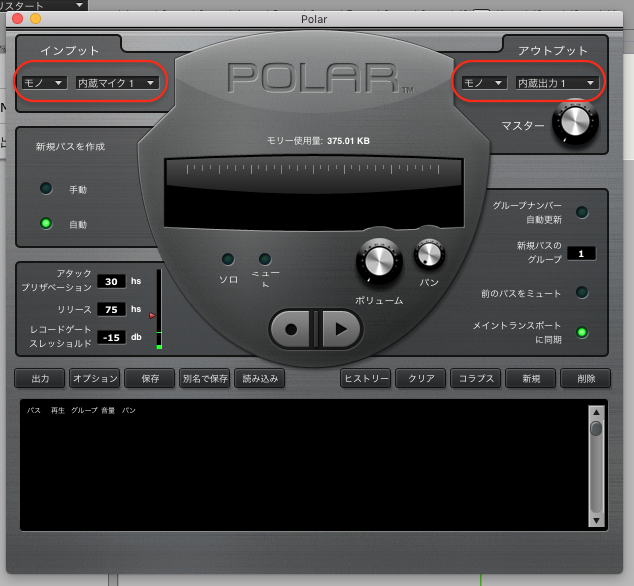The height and width of the screenshot is (586, 634).
Task: Click the pass list scroll down arrow
Action: pos(596,520)
